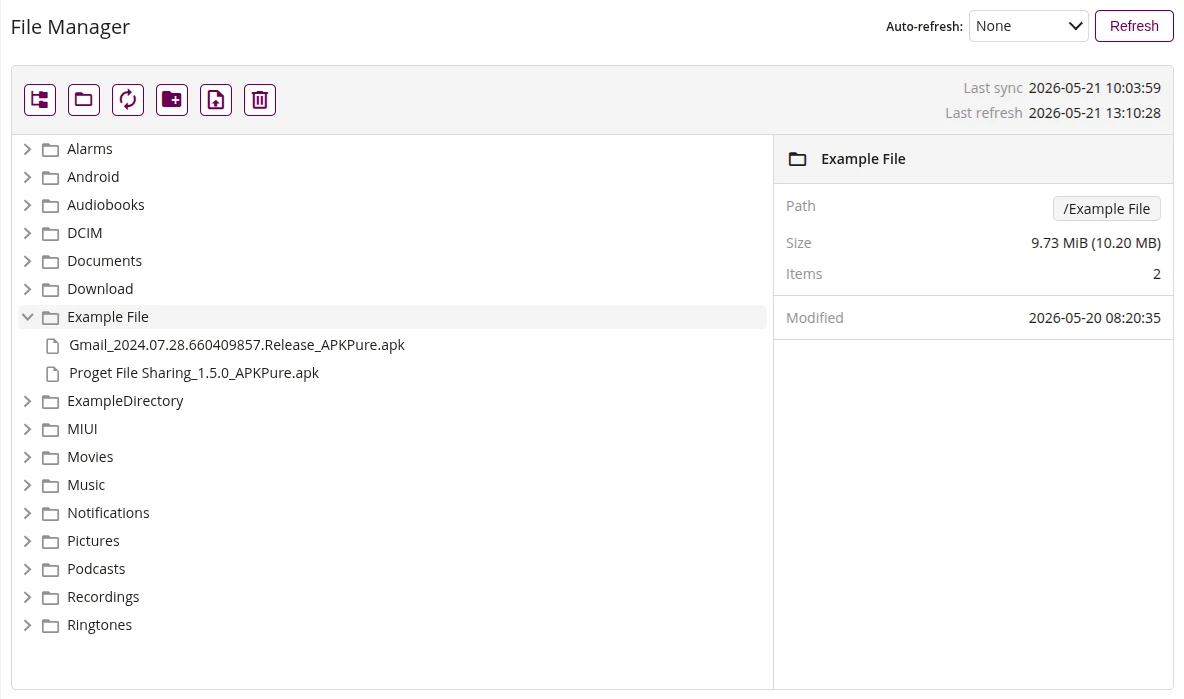
Task: Click the Alarms folder icon
Action: click(51, 150)
